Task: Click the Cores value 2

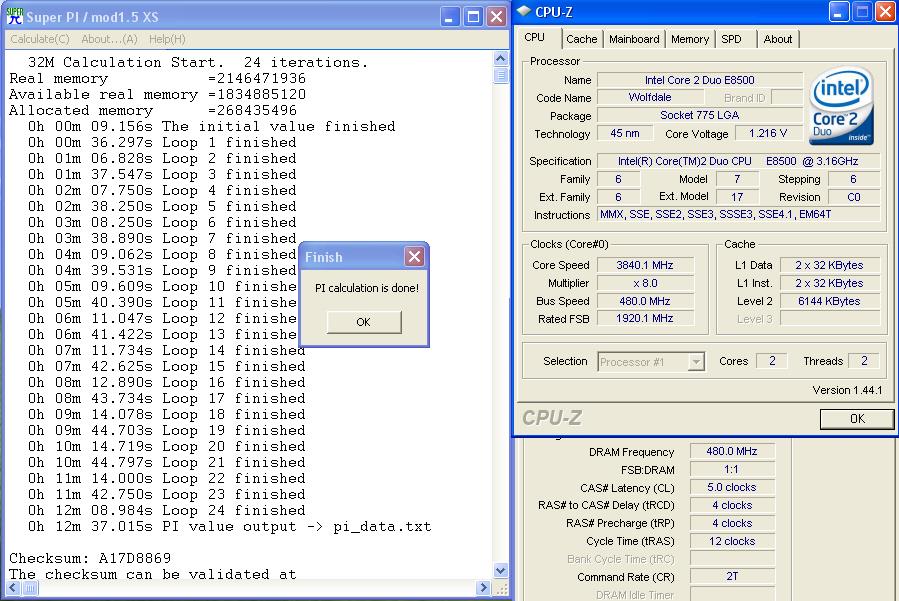Action: coord(772,361)
